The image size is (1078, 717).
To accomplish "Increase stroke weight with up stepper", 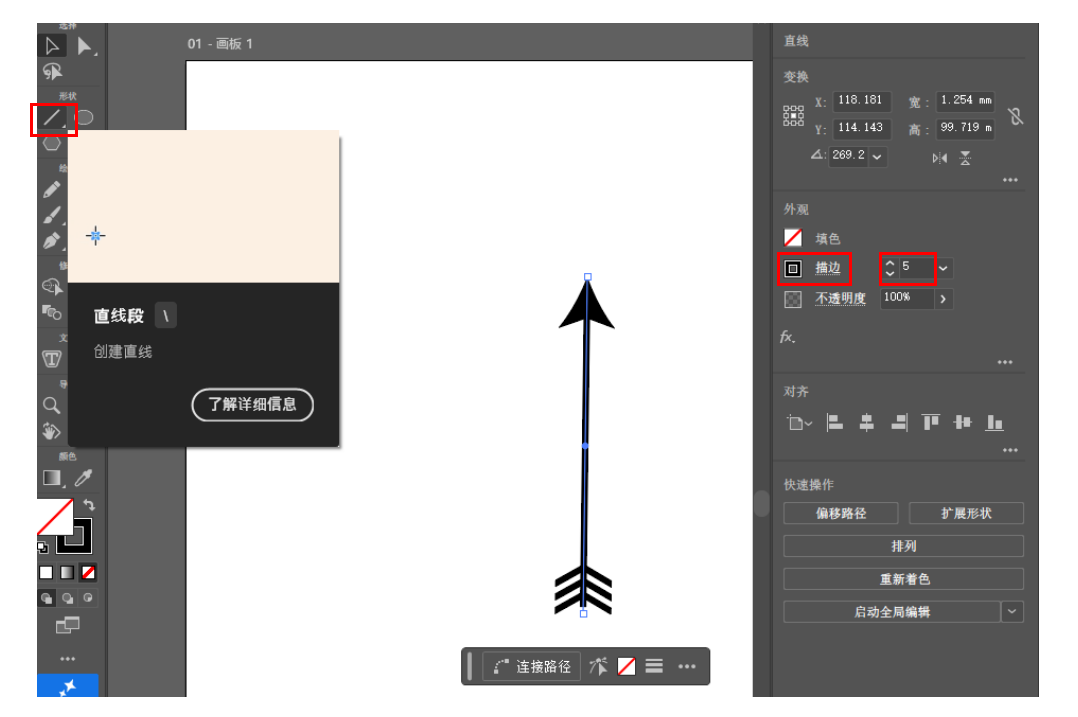I will 890,263.
